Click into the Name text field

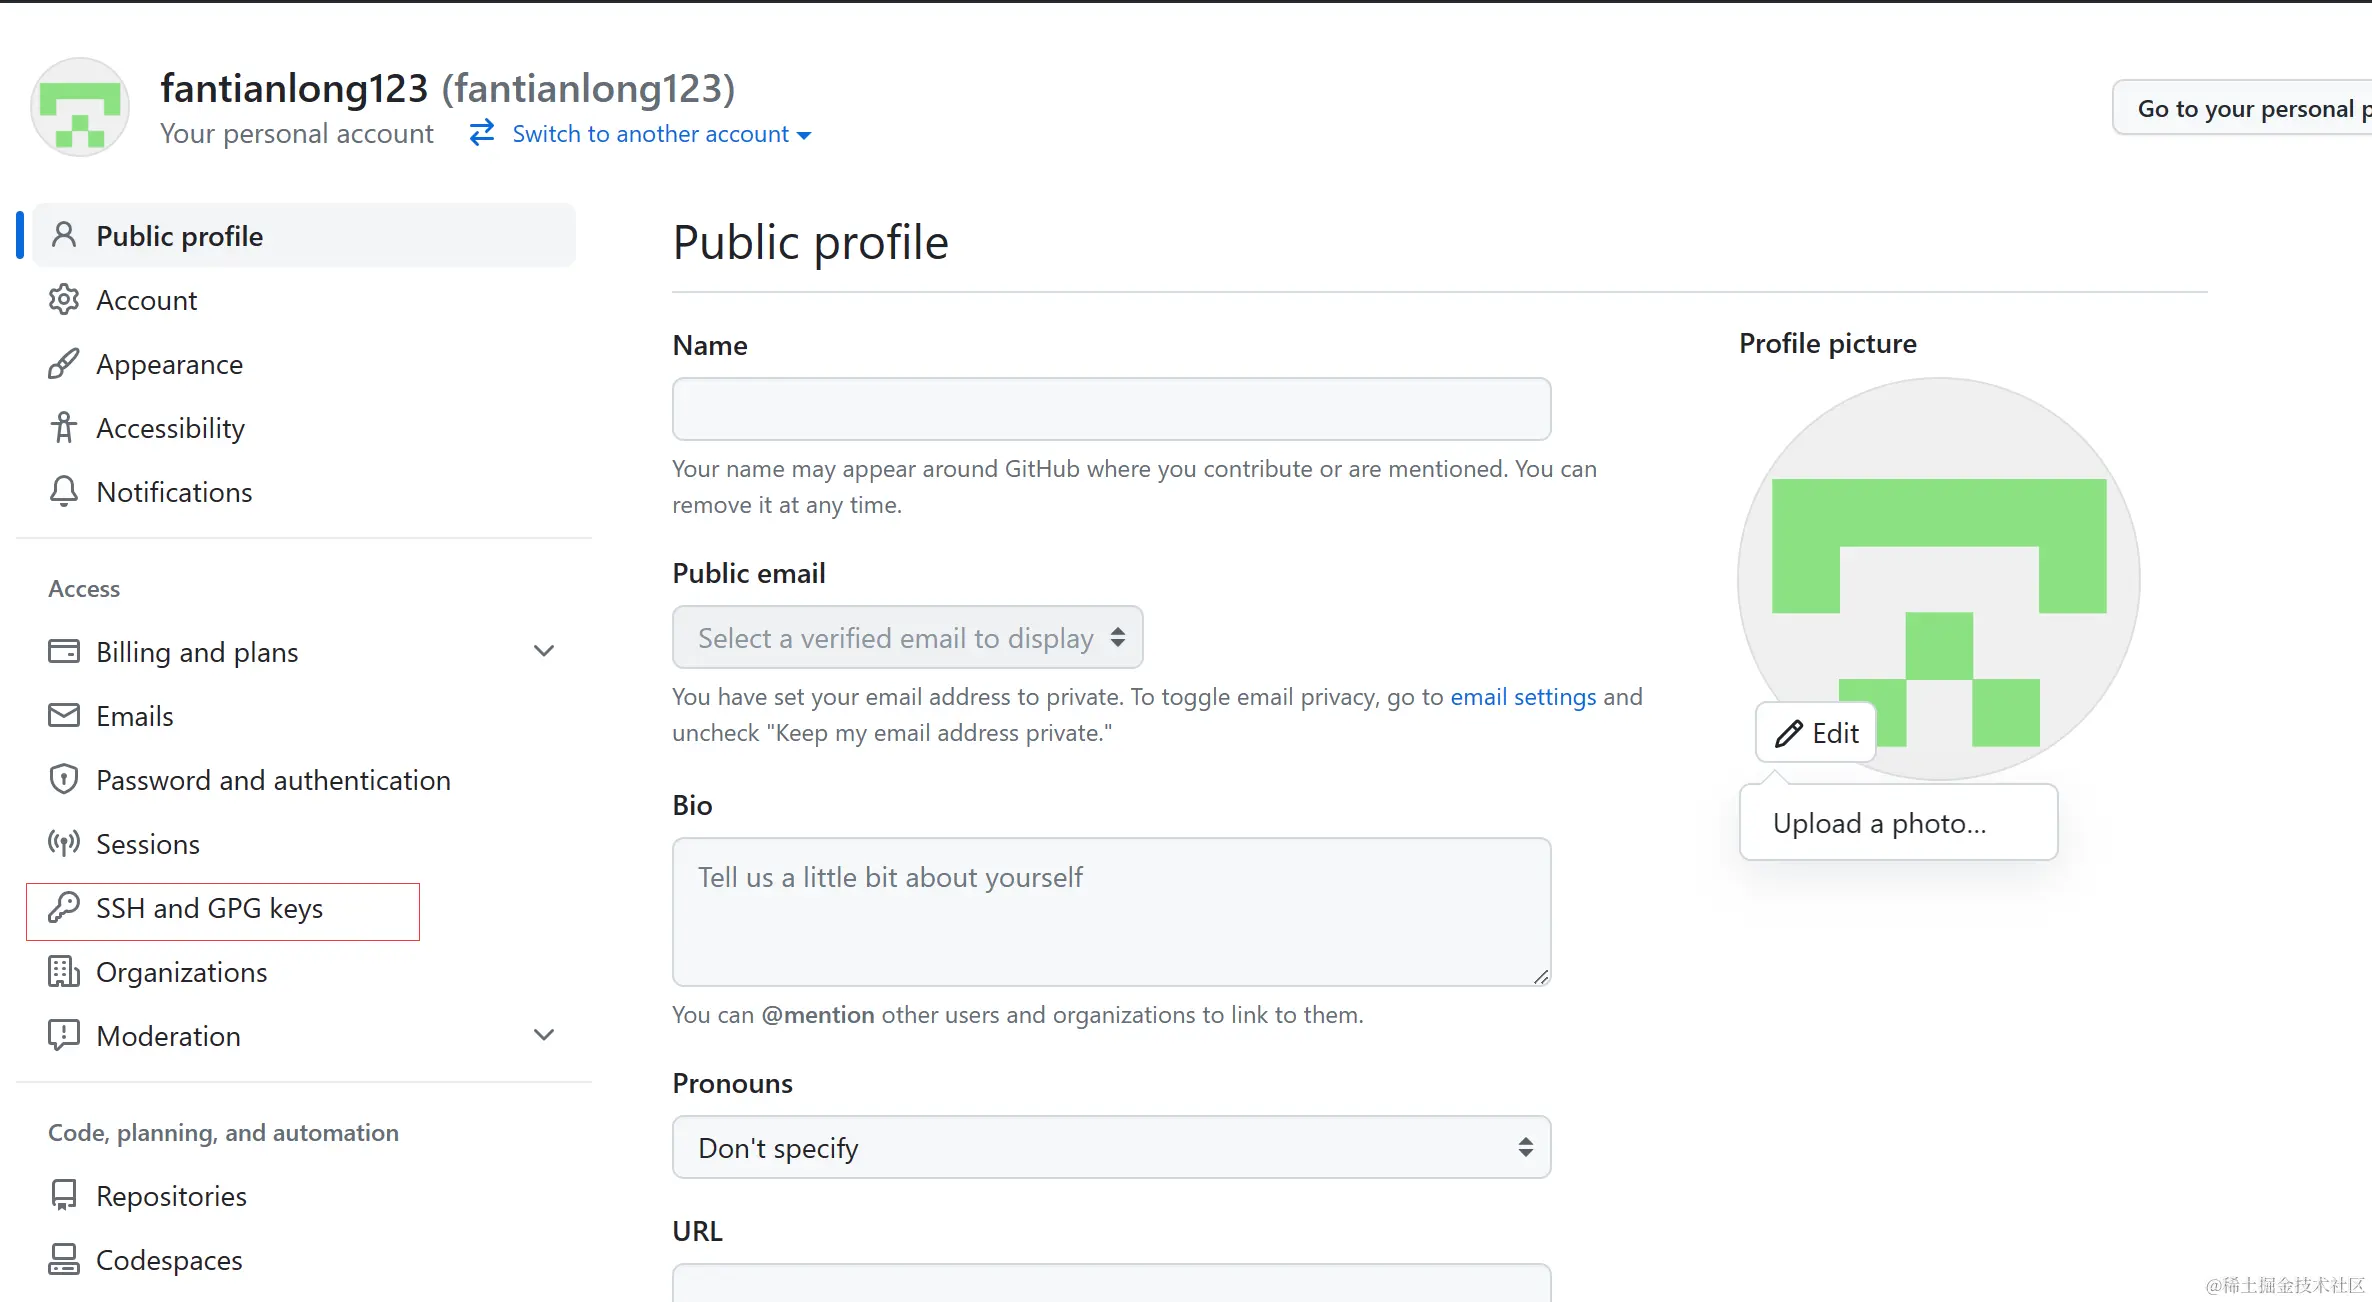pyautogui.click(x=1111, y=409)
